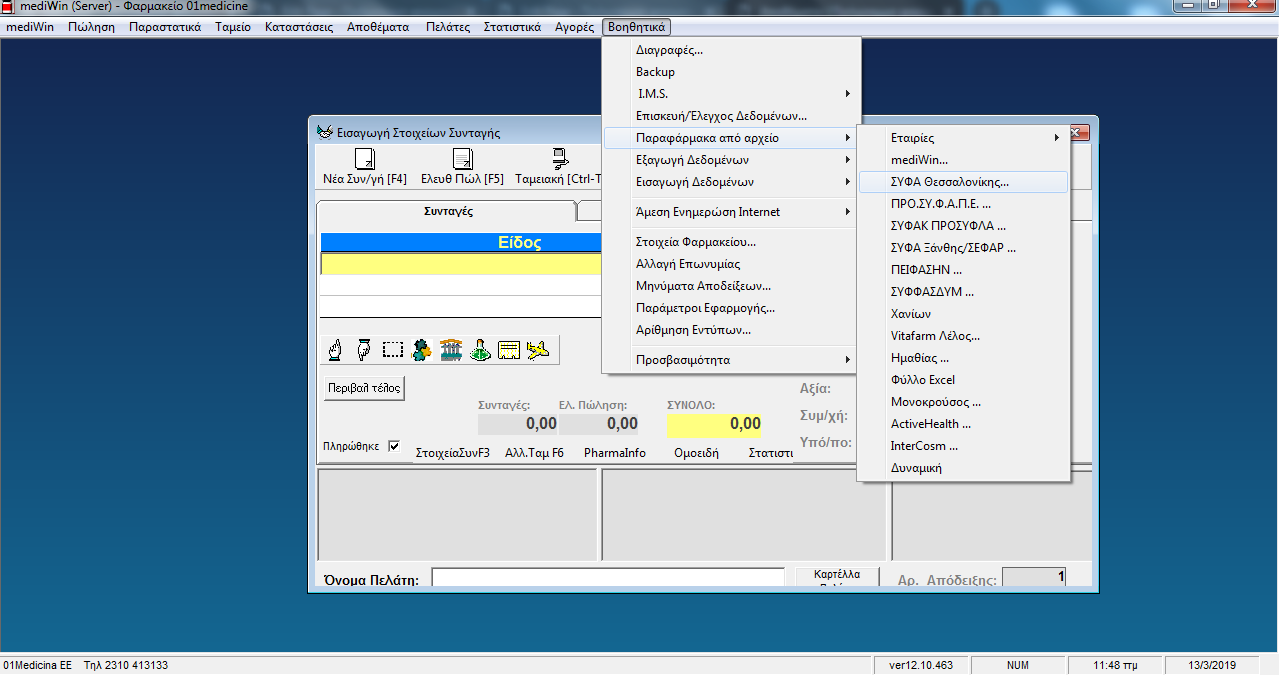1279x675 pixels.
Task: Open Μηνύματα Αποδείξεων...
Action: (732, 286)
